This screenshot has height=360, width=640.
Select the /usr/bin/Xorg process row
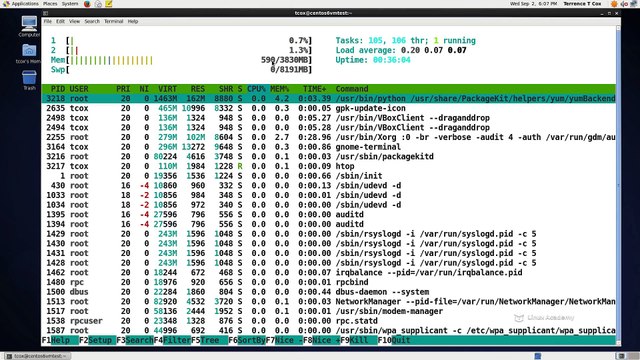[329, 137]
